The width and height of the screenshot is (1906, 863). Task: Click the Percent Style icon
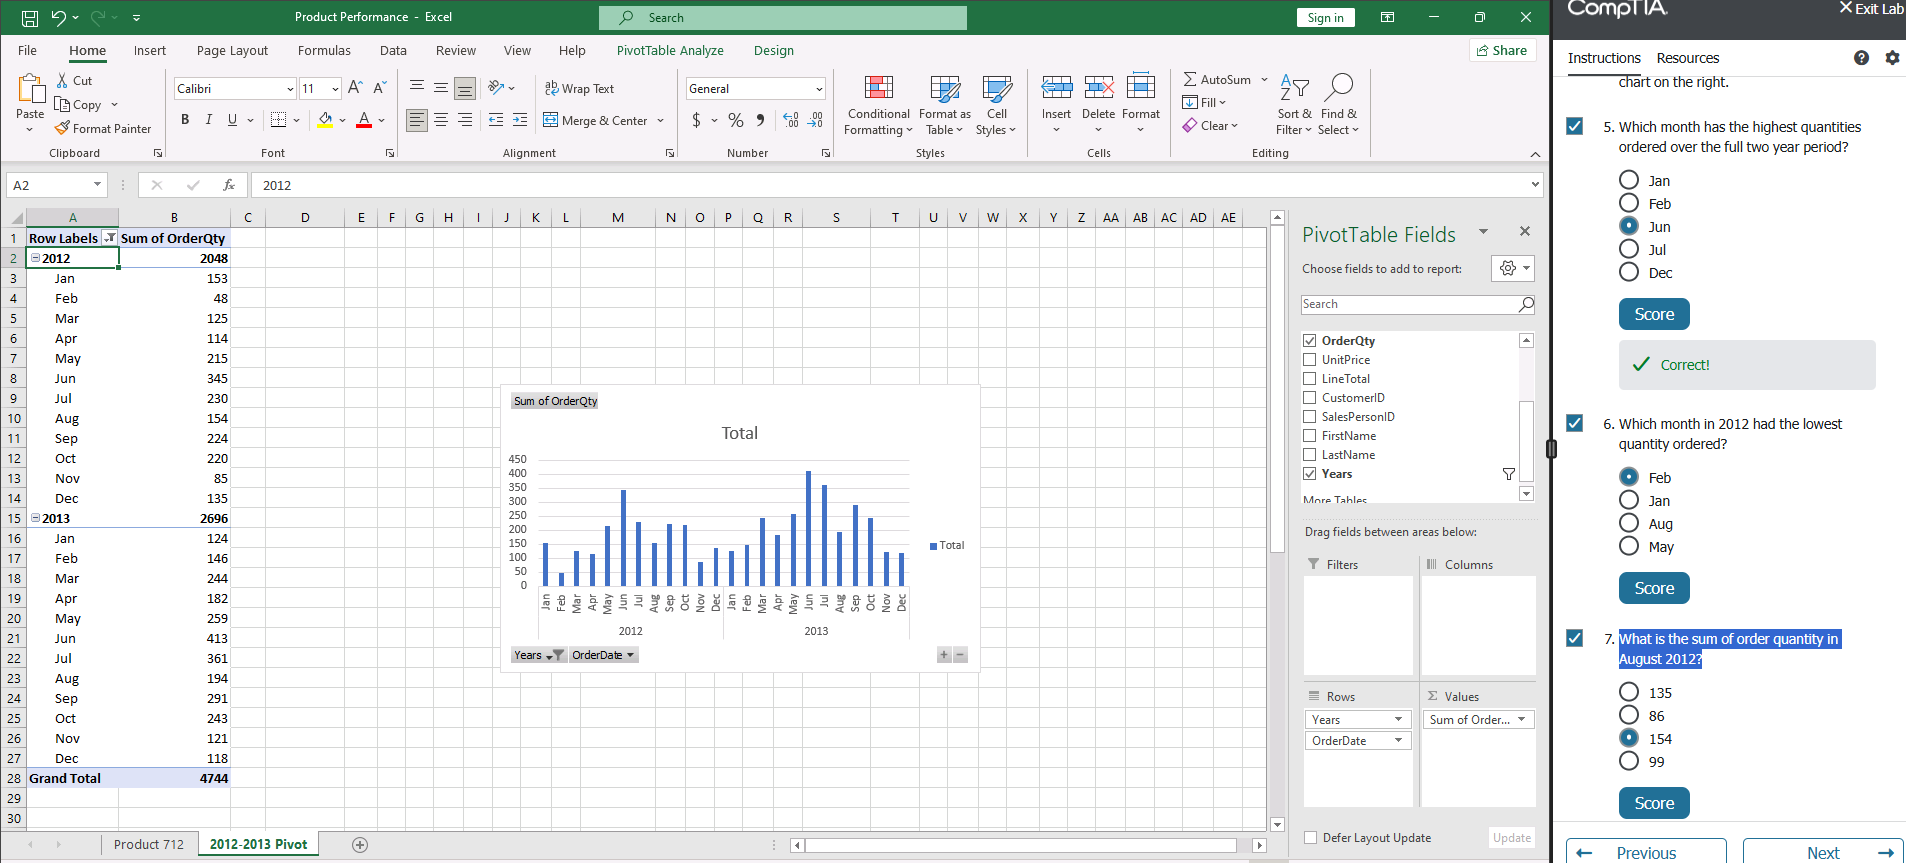click(736, 120)
